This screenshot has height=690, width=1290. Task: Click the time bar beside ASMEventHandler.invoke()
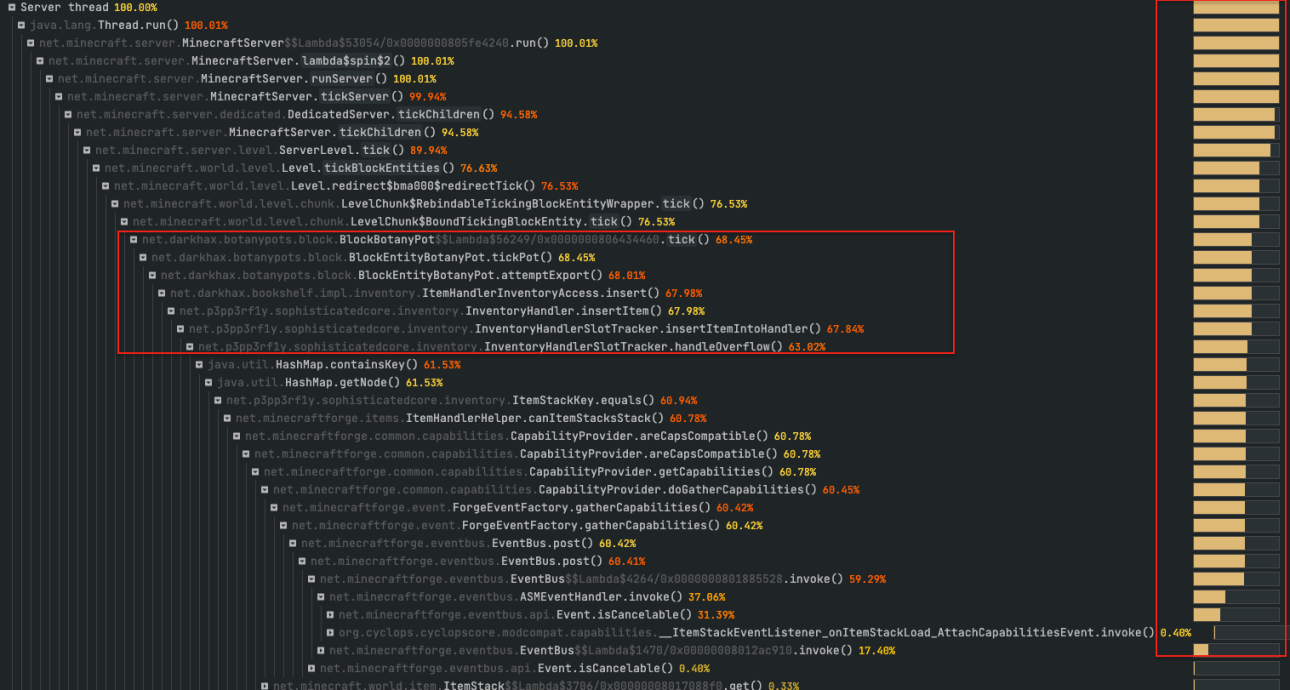1236,597
